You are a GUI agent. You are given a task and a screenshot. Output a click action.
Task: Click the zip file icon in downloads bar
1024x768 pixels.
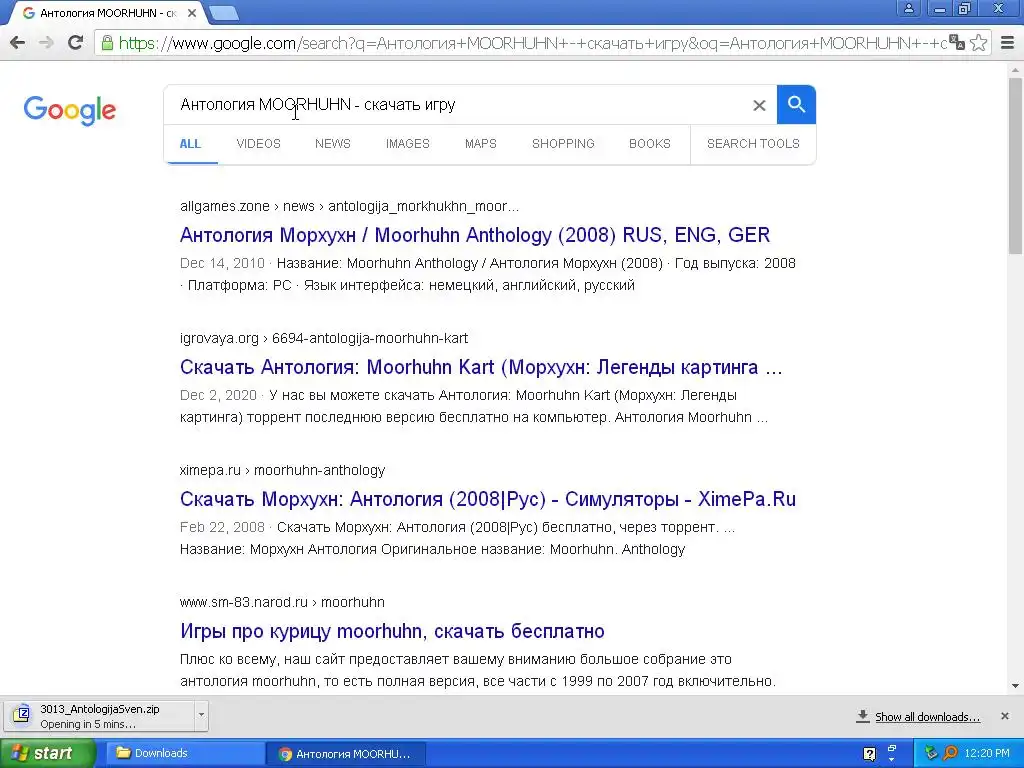pyautogui.click(x=22, y=715)
